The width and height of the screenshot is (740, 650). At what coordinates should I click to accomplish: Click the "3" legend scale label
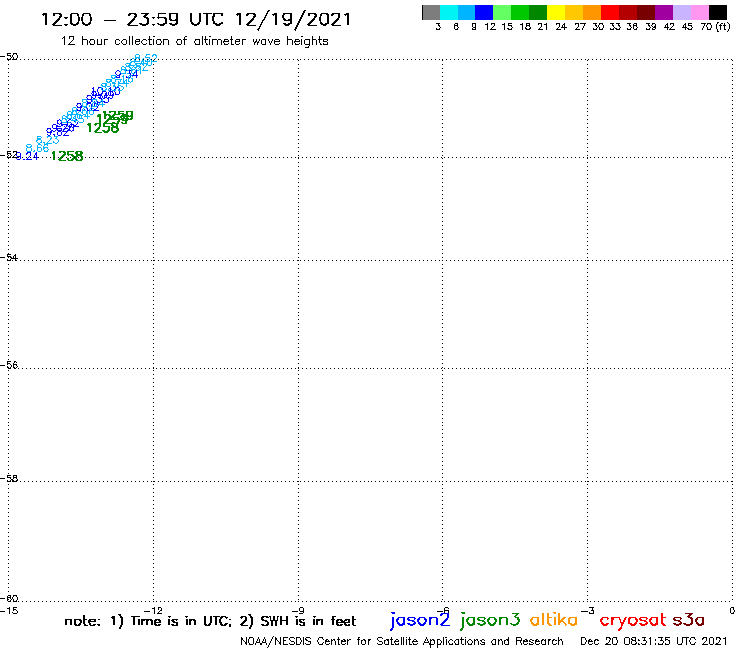(x=438, y=27)
